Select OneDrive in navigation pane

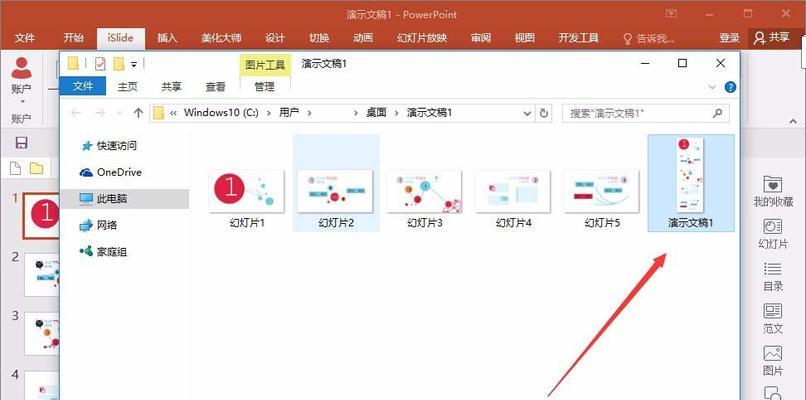(x=111, y=172)
